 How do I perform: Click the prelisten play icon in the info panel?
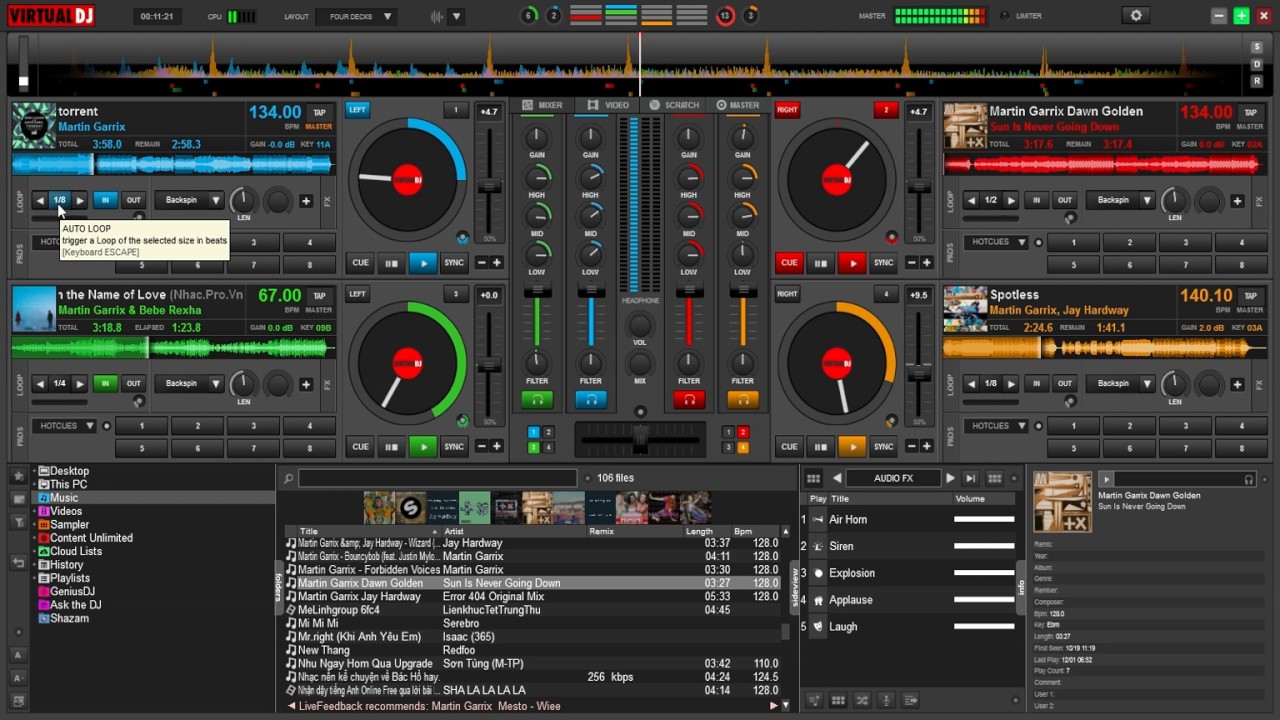pyautogui.click(x=1106, y=480)
